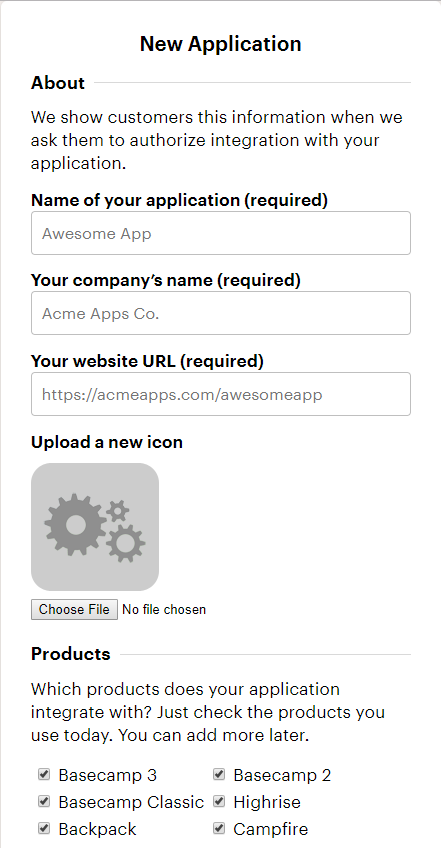441x848 pixels.
Task: Click the Upload a new icon label
Action: point(107,442)
